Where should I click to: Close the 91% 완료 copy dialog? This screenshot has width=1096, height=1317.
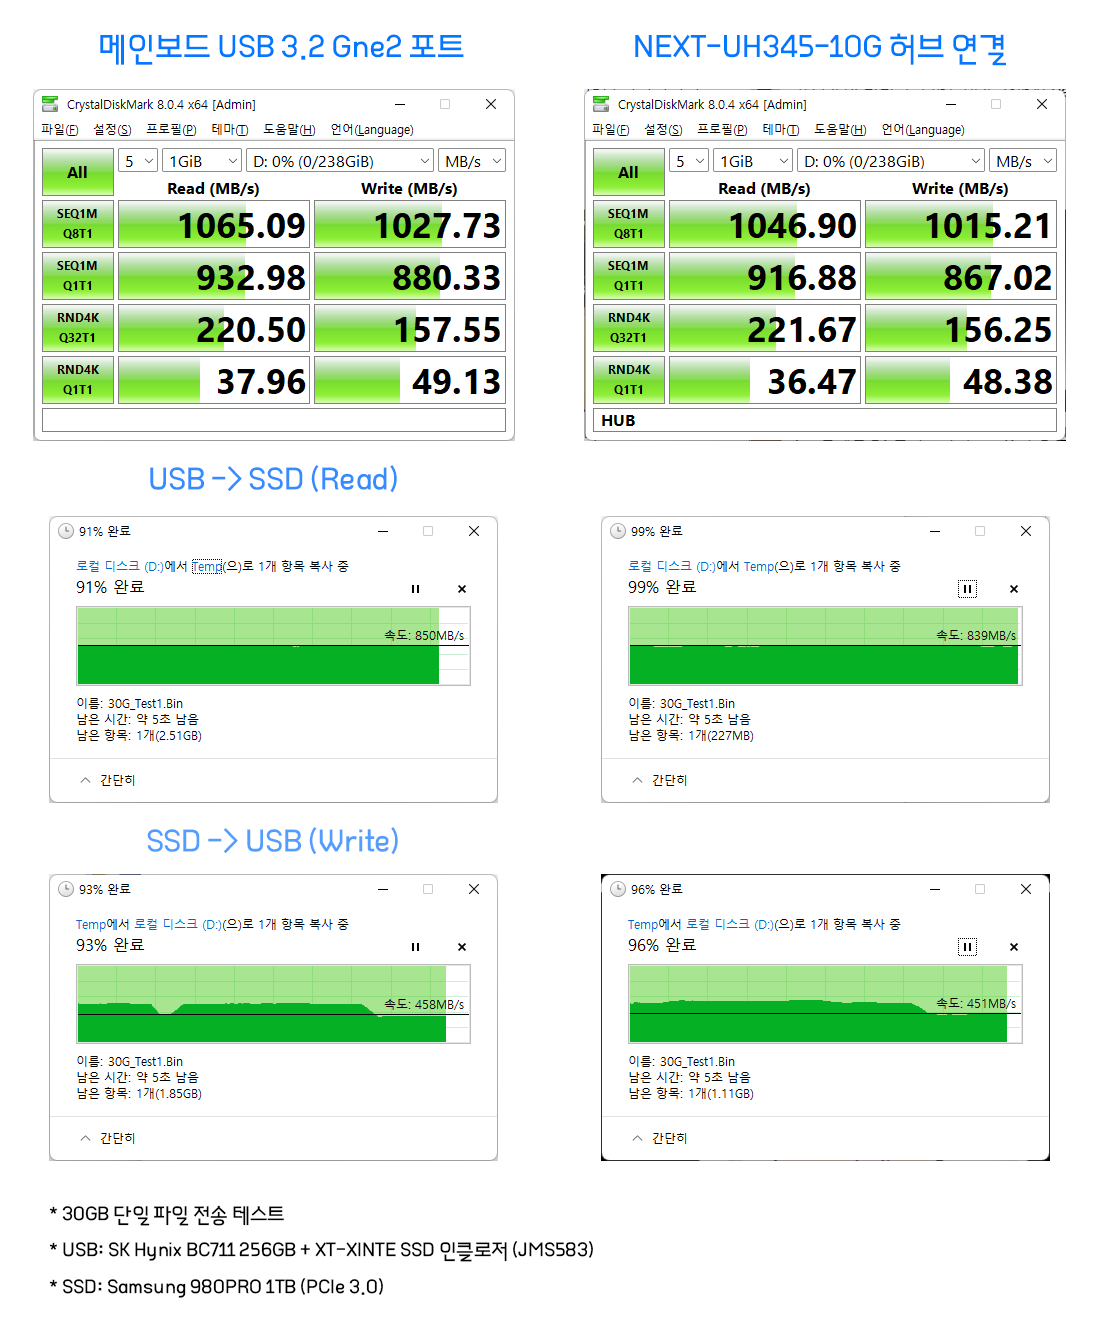click(x=474, y=531)
